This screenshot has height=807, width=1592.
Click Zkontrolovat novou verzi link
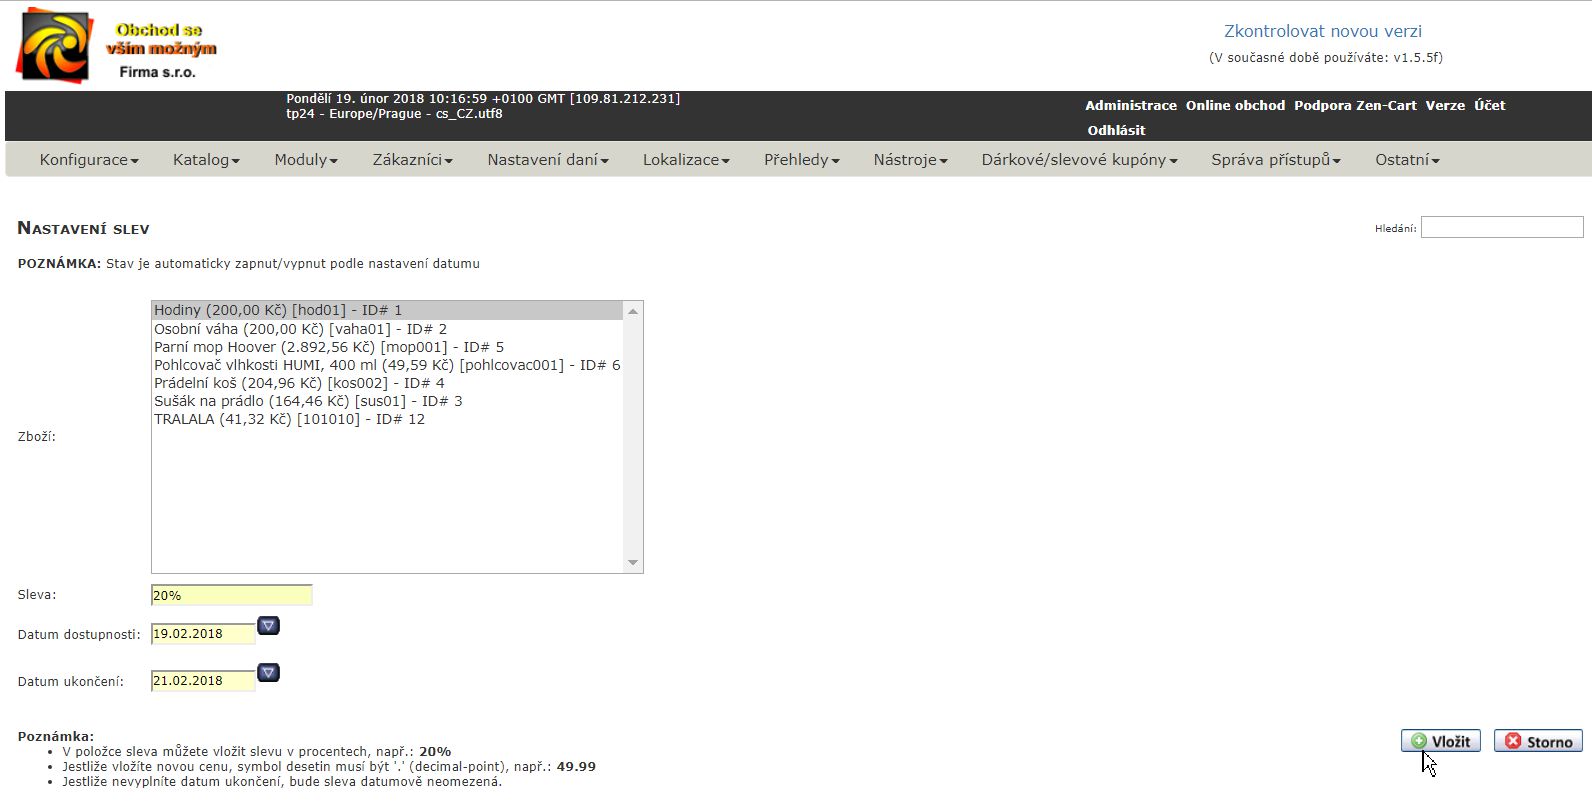1322,32
